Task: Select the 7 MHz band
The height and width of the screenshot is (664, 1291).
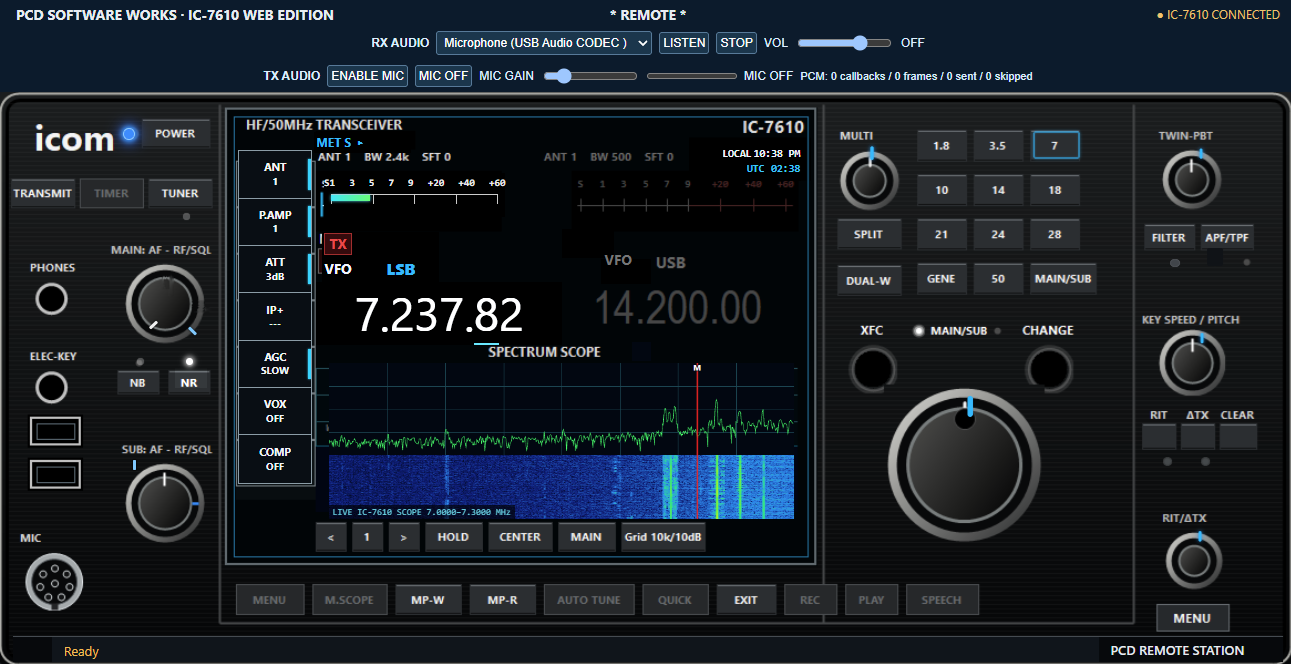Action: pyautogui.click(x=1056, y=145)
